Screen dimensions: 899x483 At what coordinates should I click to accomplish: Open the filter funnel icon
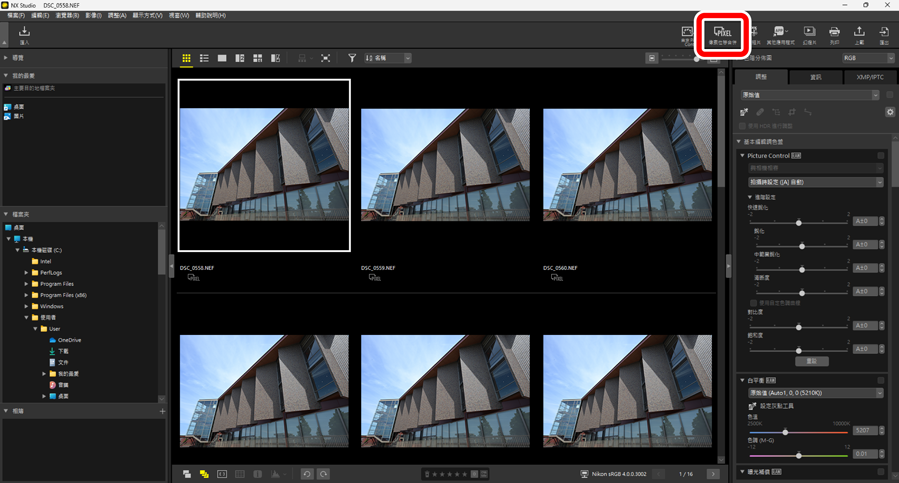pos(352,59)
